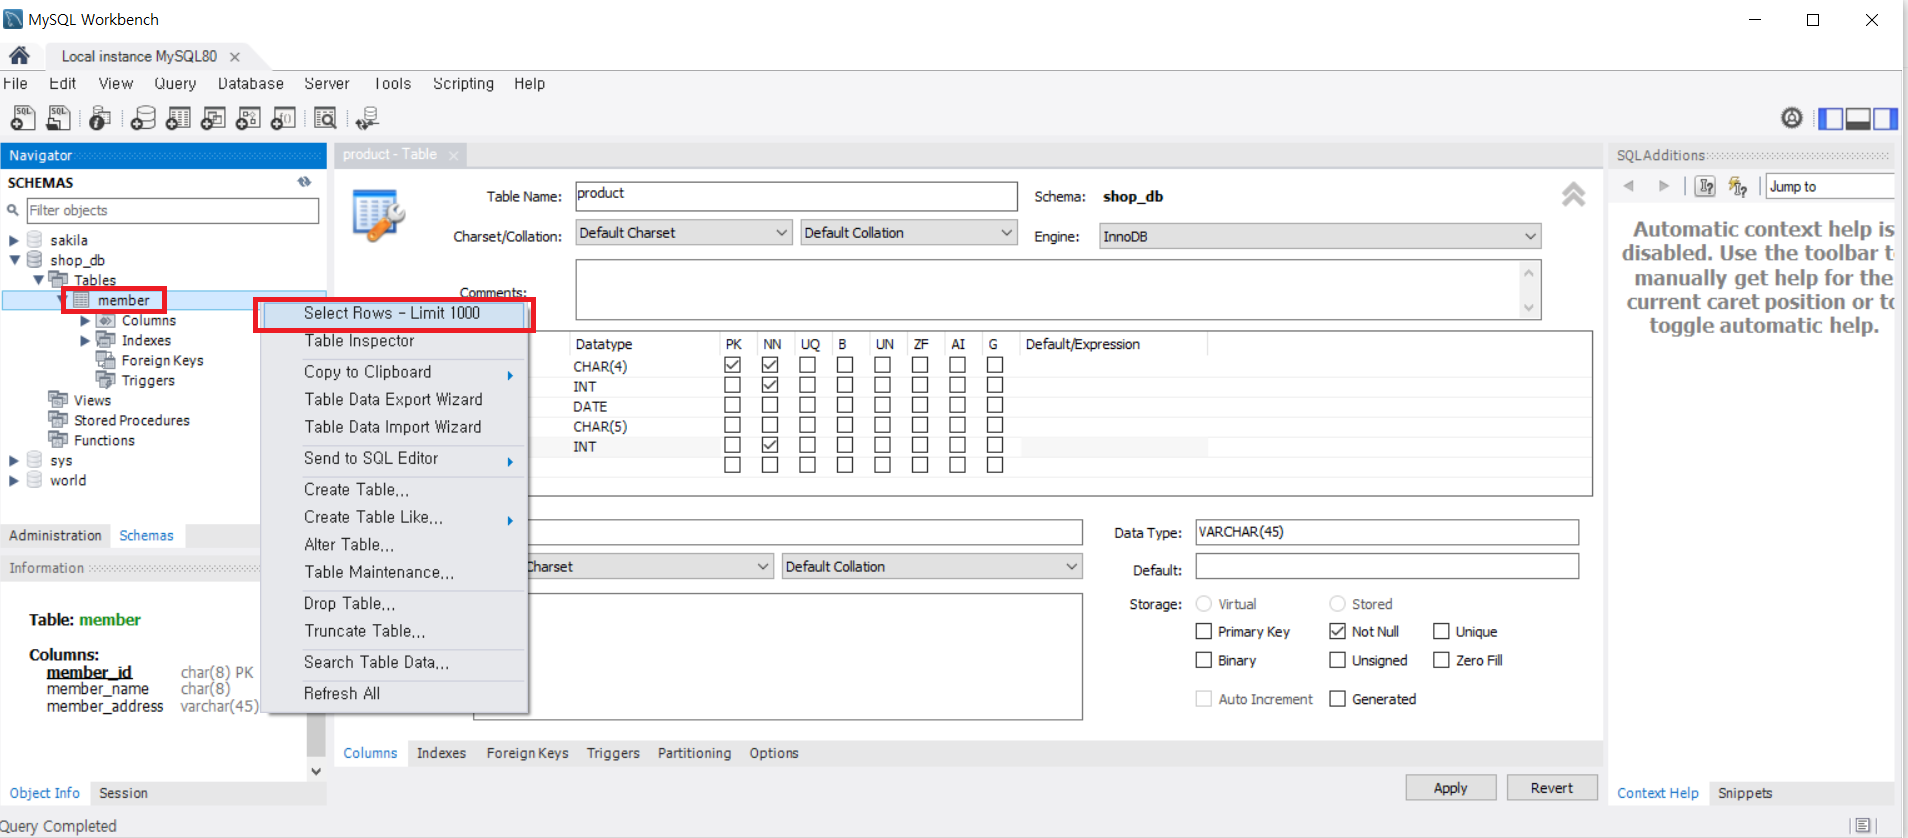
Task: Toggle NN checkbox in CHAR(5) row
Action: (770, 425)
